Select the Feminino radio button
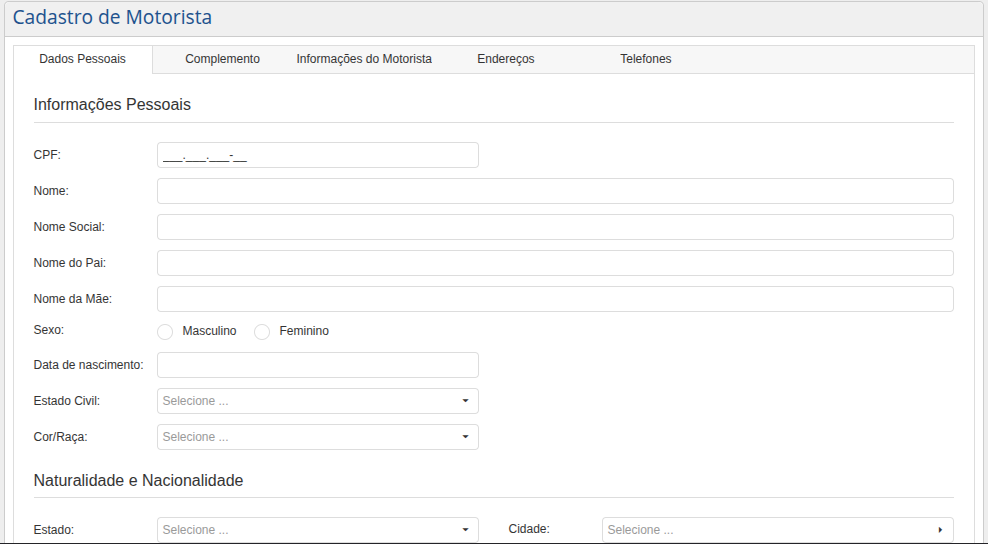Screen dimensions: 988x544 pyautogui.click(x=262, y=332)
